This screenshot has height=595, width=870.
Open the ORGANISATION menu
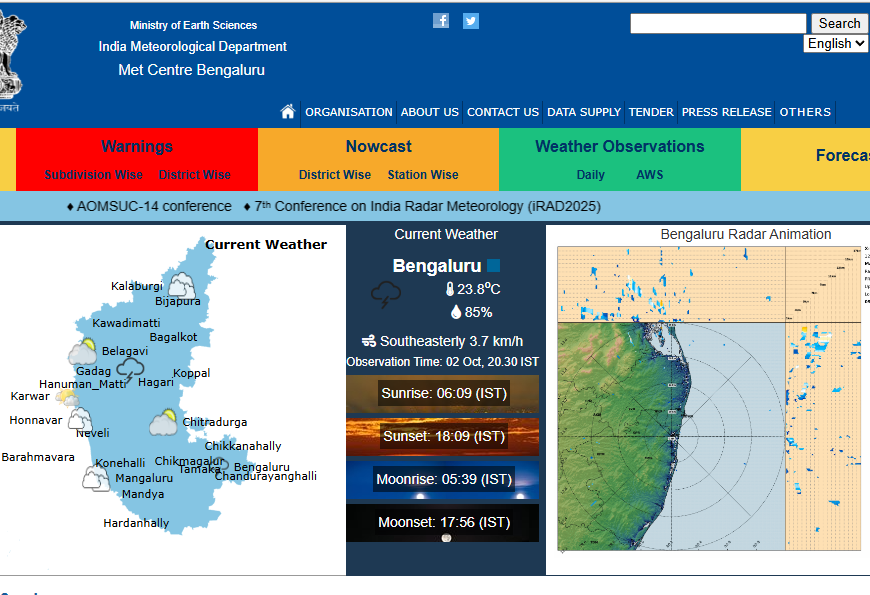348,112
